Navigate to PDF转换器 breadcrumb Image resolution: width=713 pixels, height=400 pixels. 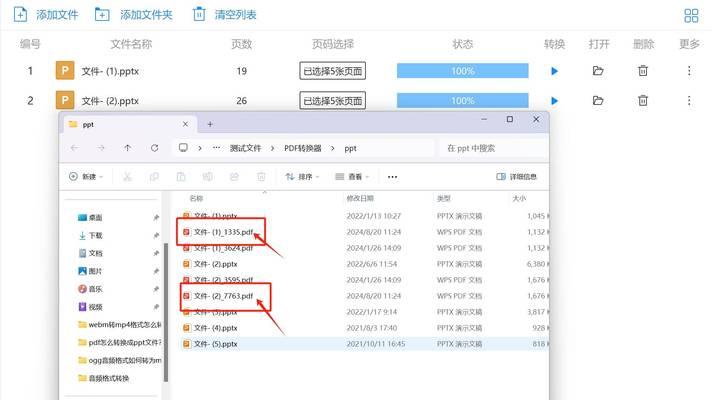303,148
